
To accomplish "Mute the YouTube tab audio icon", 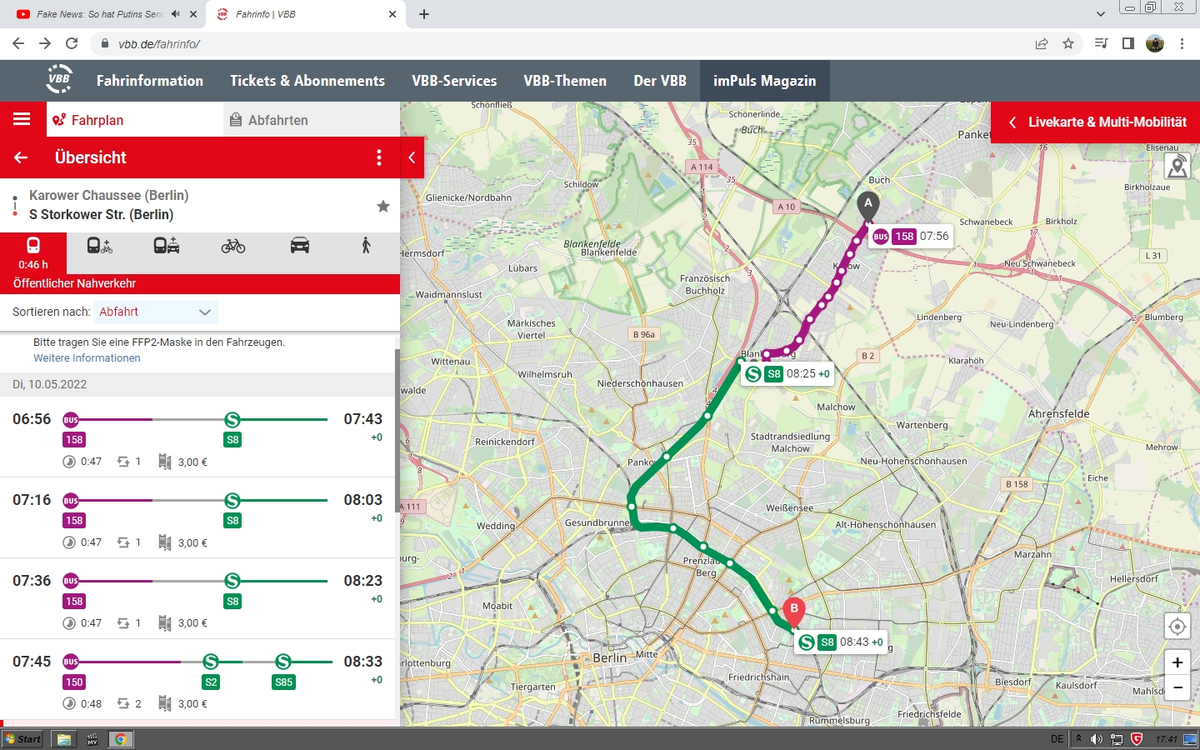I will [x=175, y=14].
